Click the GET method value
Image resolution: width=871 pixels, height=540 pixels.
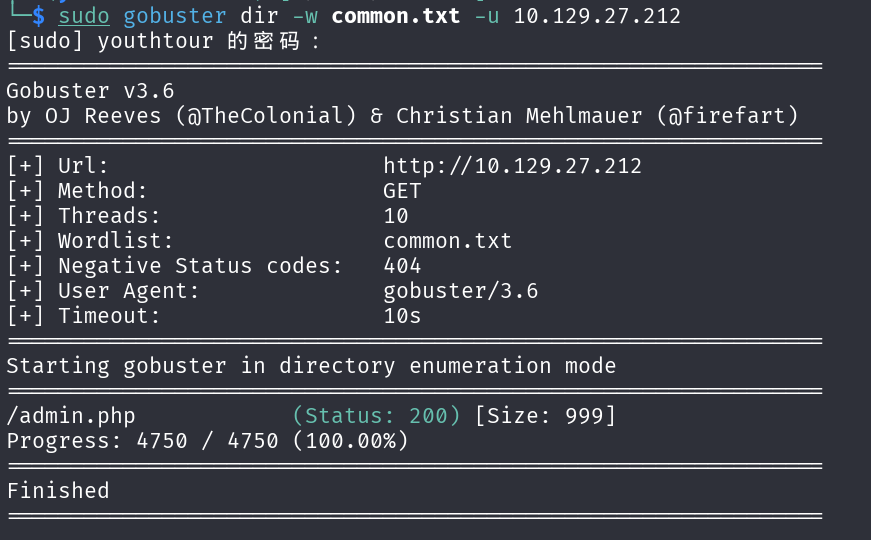click(x=402, y=191)
